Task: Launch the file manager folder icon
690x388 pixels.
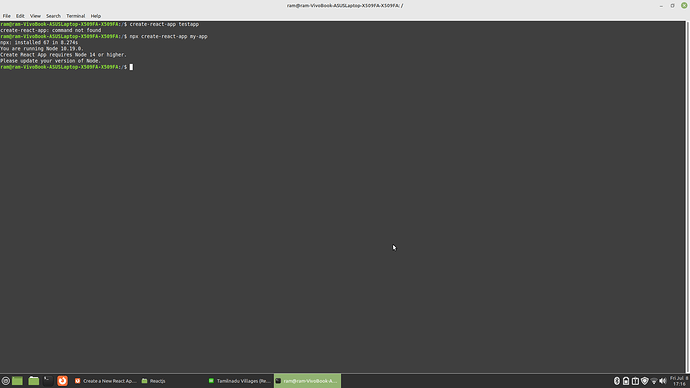Action: pyautogui.click(x=33, y=381)
